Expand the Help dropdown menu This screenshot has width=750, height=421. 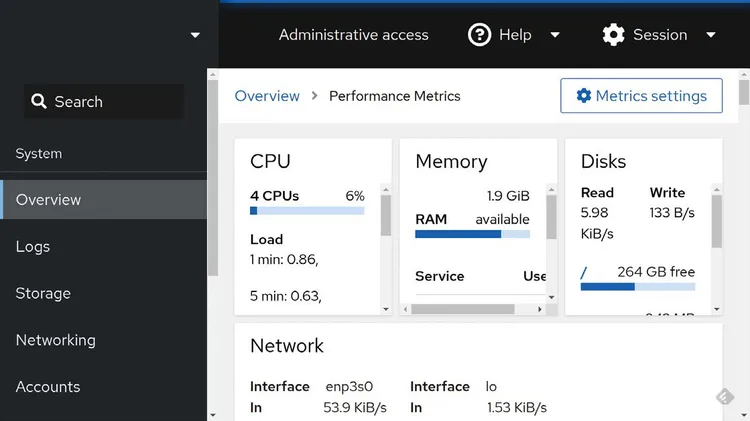(555, 35)
